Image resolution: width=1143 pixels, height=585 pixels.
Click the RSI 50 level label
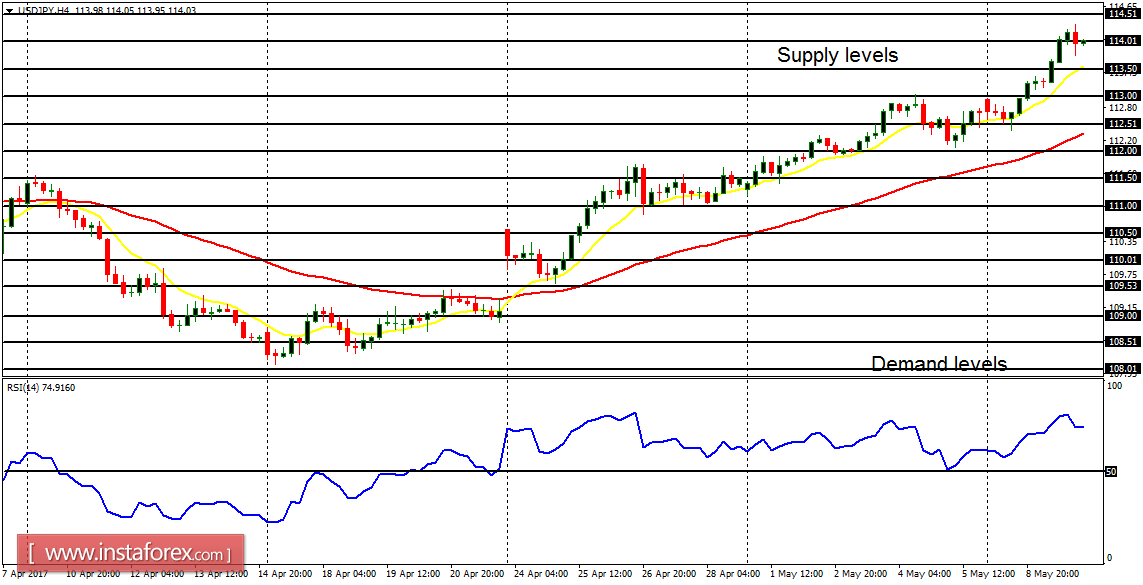click(x=1112, y=472)
